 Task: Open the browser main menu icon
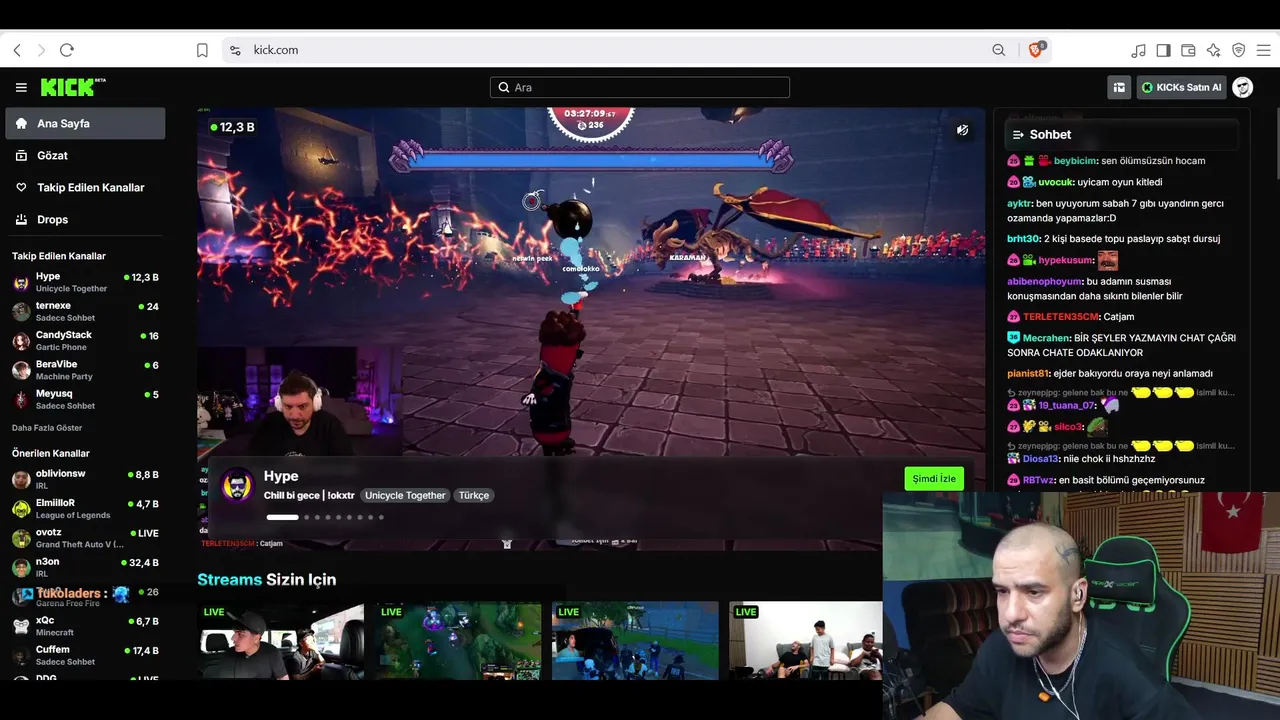(x=1264, y=50)
